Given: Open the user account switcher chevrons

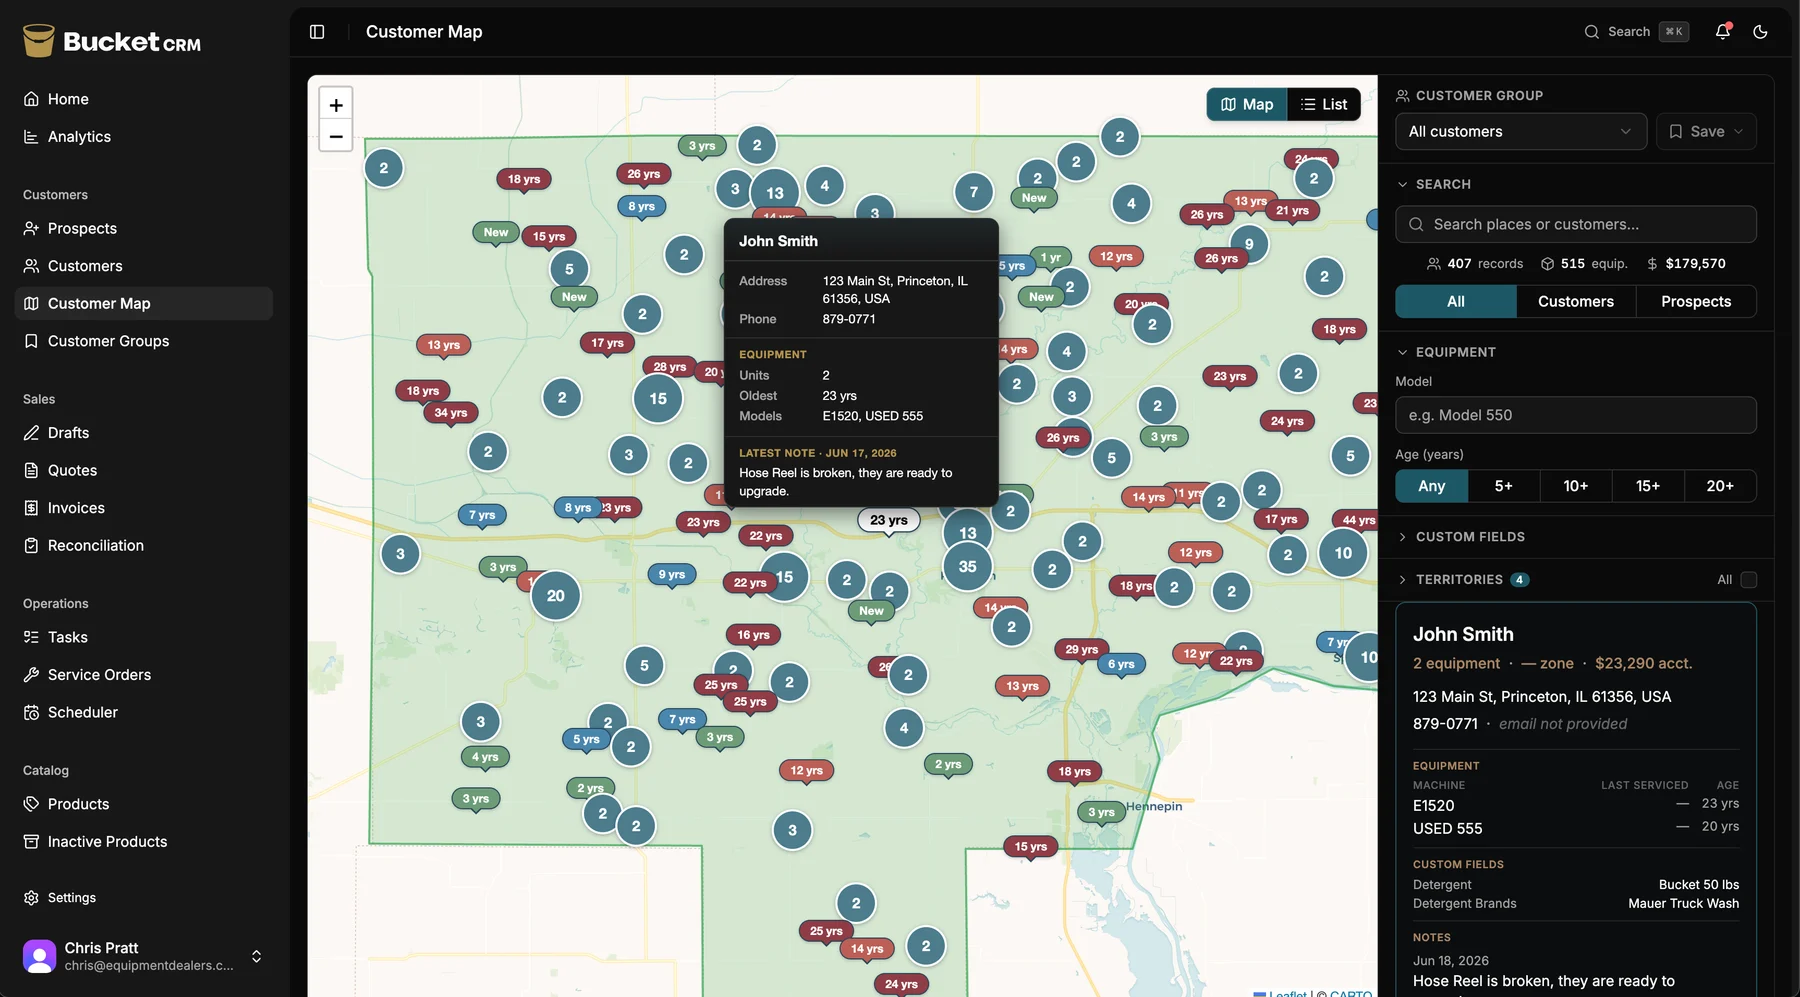Looking at the screenshot, I should [x=256, y=956].
